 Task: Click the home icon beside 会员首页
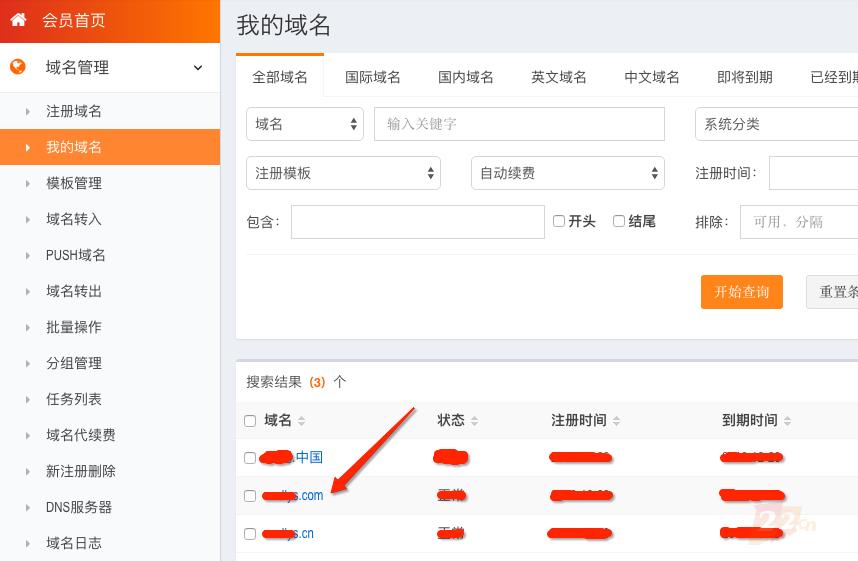click(x=18, y=20)
